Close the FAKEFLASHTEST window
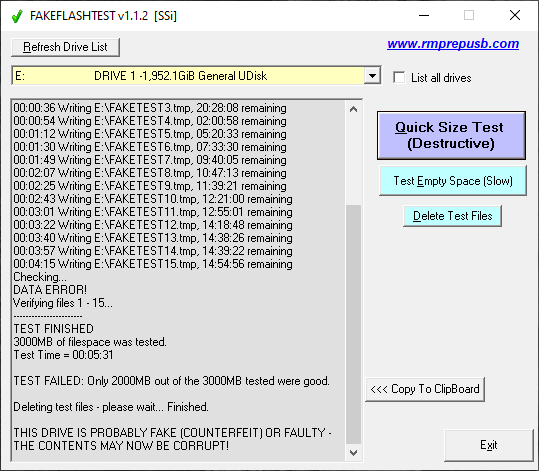539x471 pixels. click(515, 15)
